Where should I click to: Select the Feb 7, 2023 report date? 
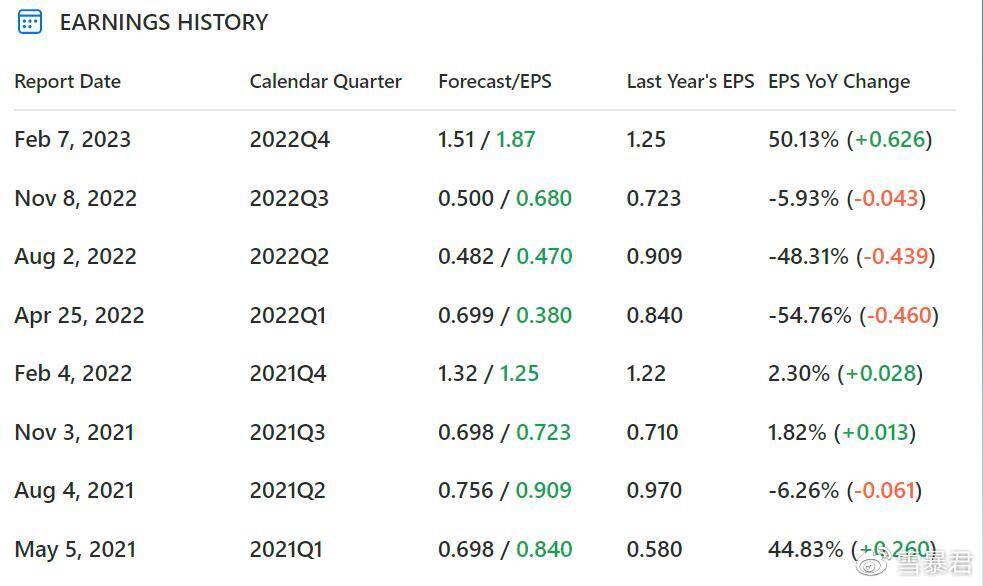coord(73,139)
